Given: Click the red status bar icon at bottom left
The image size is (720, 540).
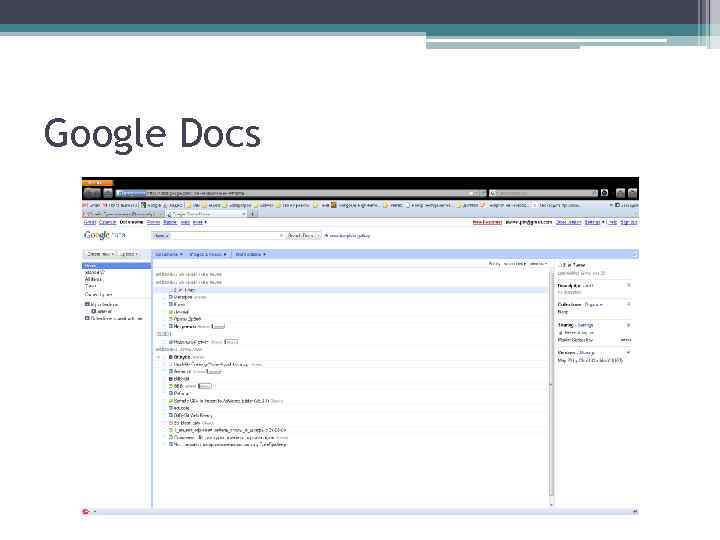Looking at the screenshot, I should click(86, 512).
